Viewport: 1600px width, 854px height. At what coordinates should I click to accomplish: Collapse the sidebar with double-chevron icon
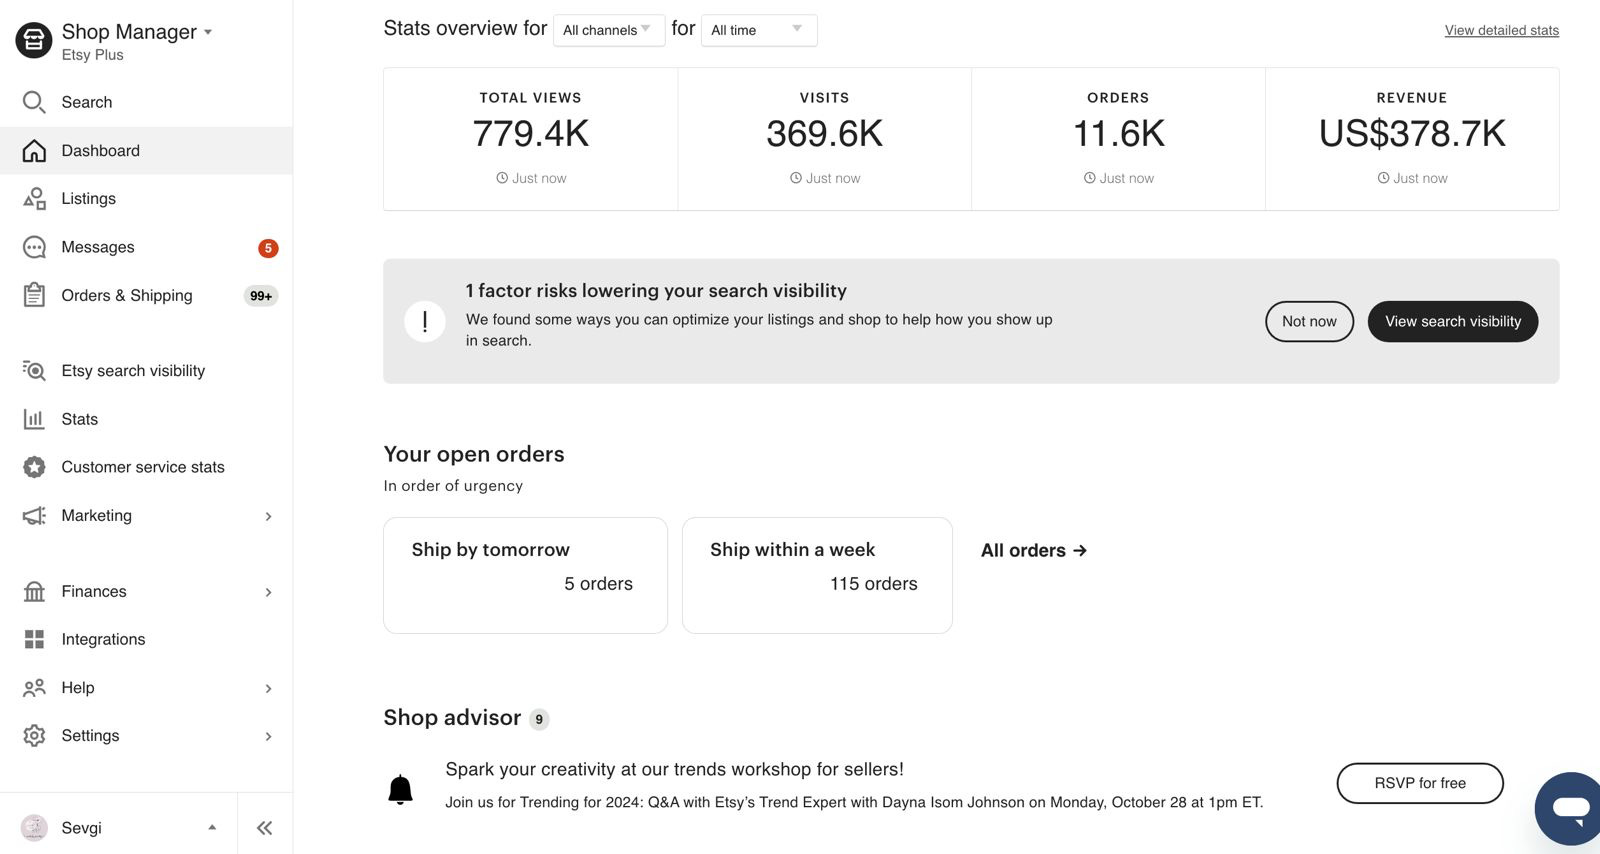264,827
